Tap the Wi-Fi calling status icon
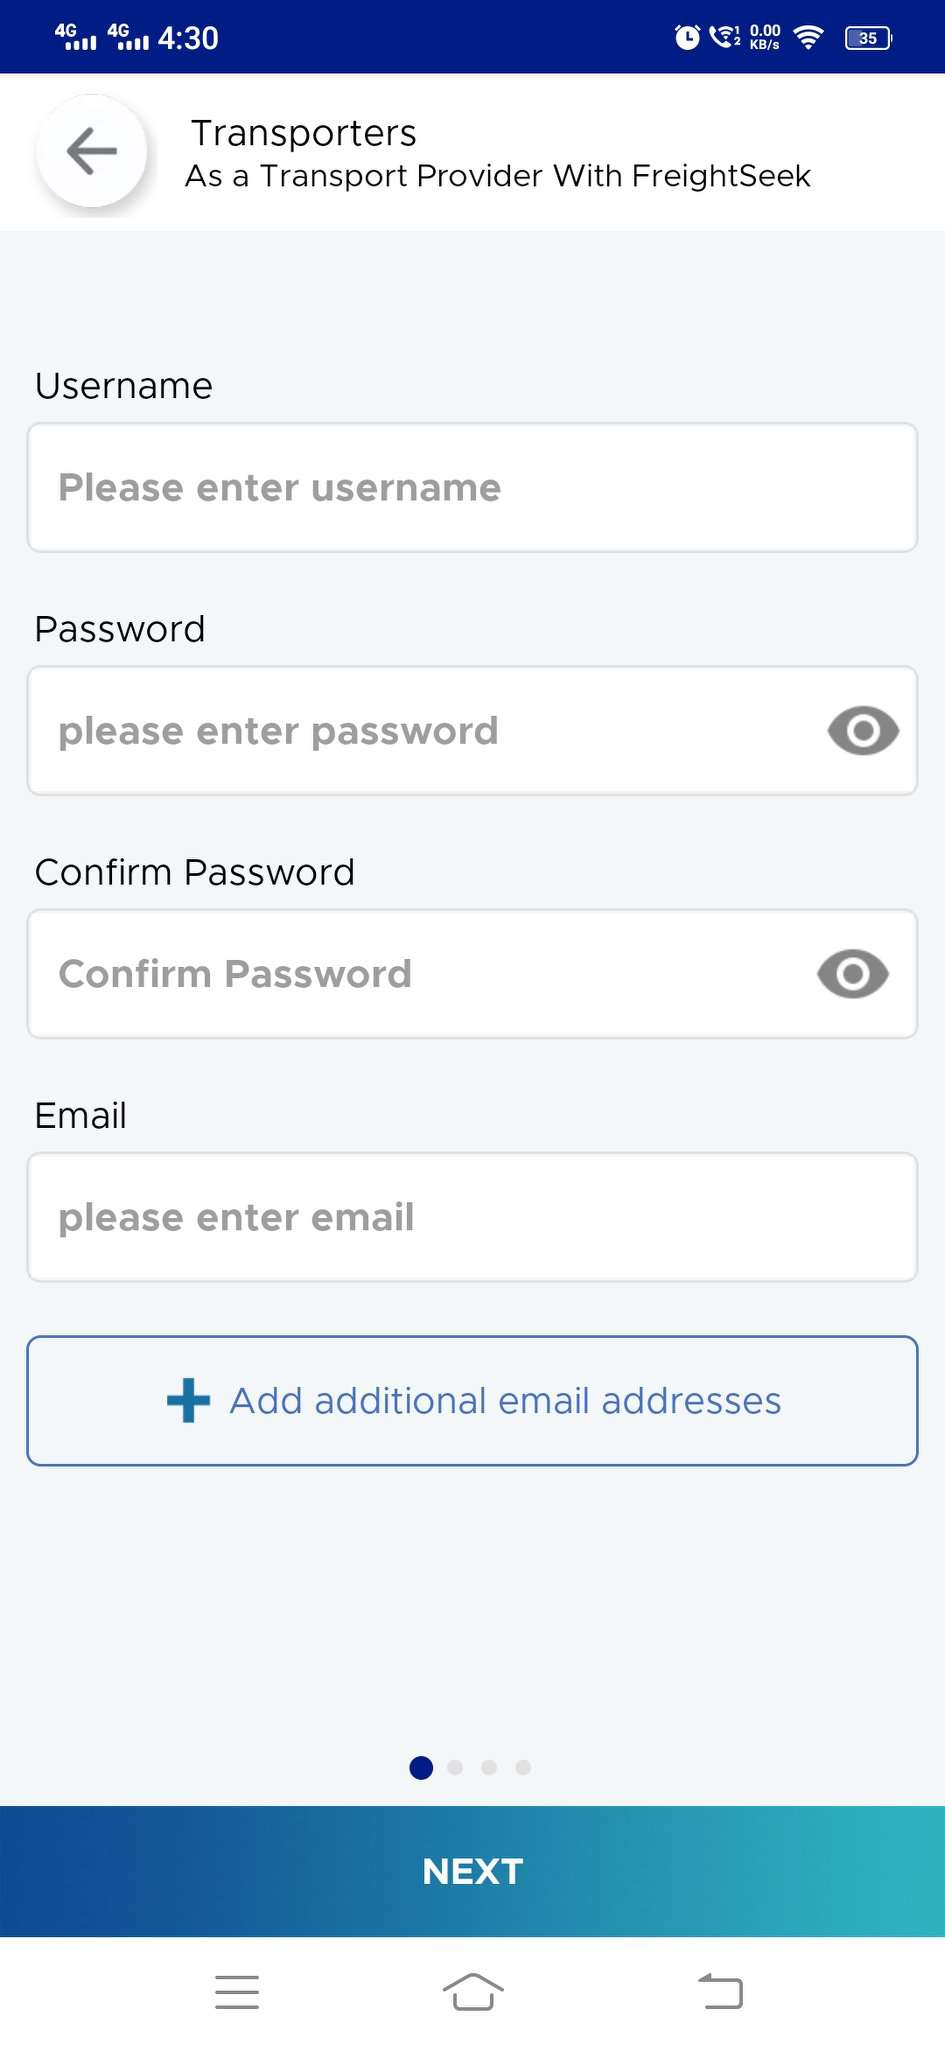The height and width of the screenshot is (2048, 945). pyautogui.click(x=725, y=38)
